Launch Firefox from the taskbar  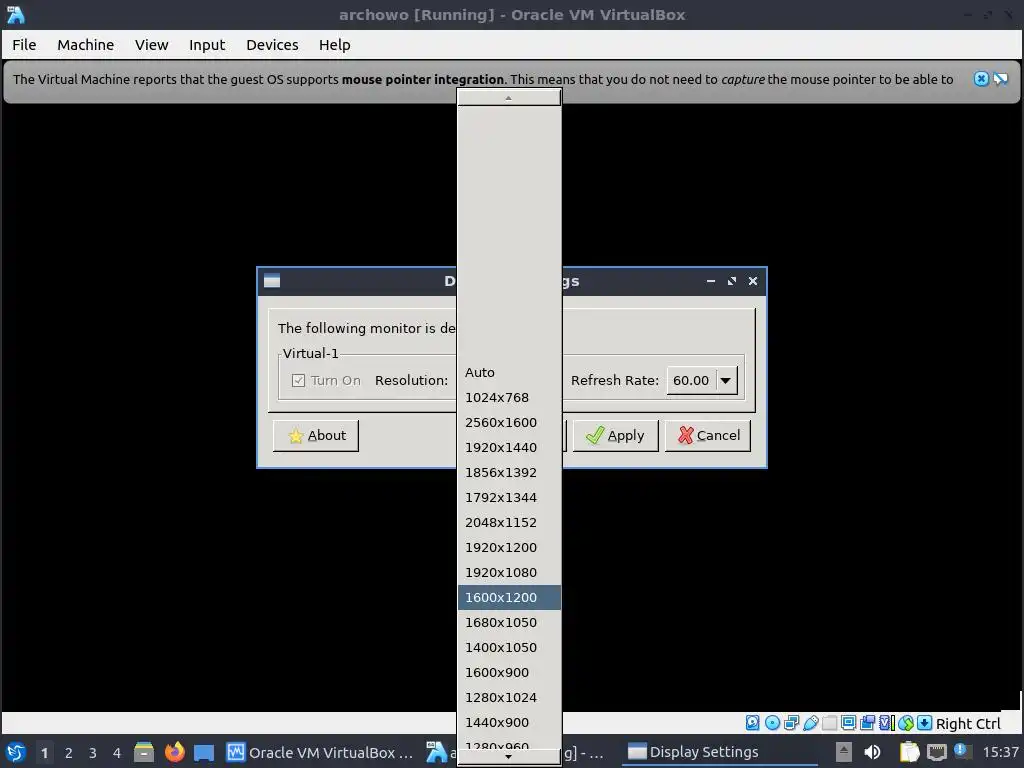[x=174, y=752]
